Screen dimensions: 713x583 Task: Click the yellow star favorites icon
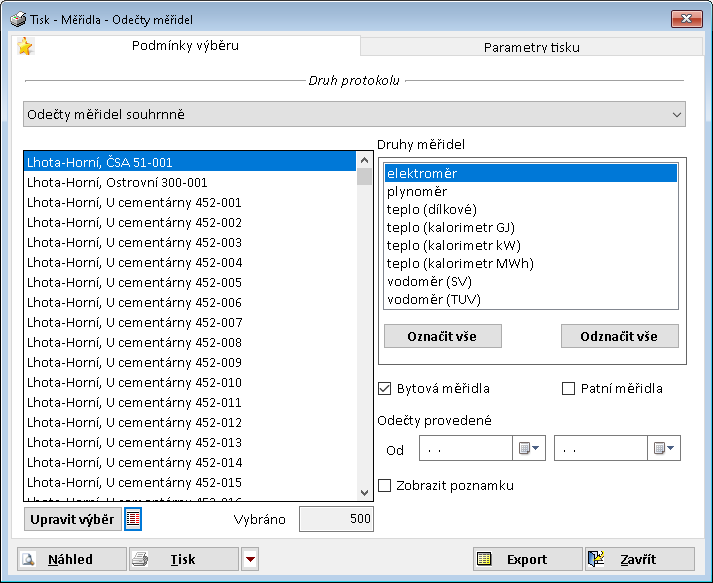pos(25,46)
